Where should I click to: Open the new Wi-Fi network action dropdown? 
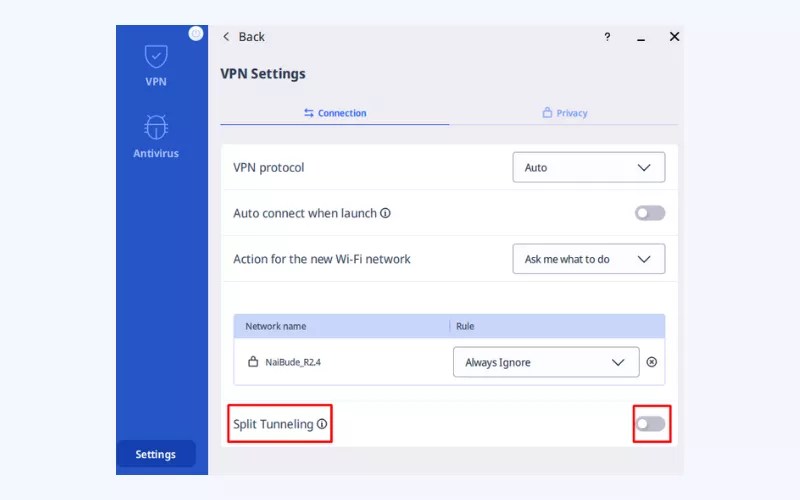point(588,259)
